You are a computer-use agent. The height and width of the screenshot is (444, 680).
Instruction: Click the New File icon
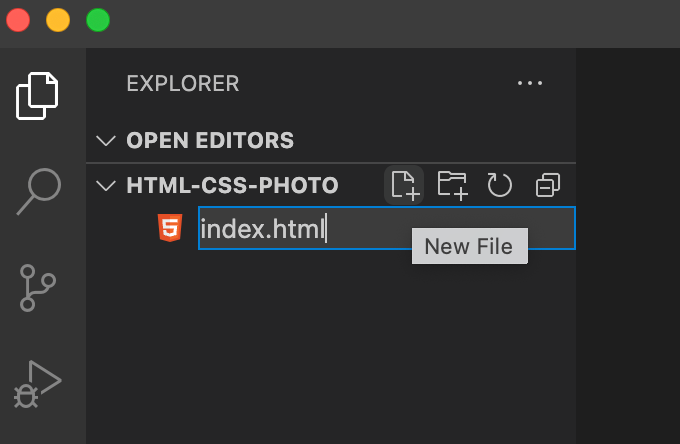tap(404, 185)
